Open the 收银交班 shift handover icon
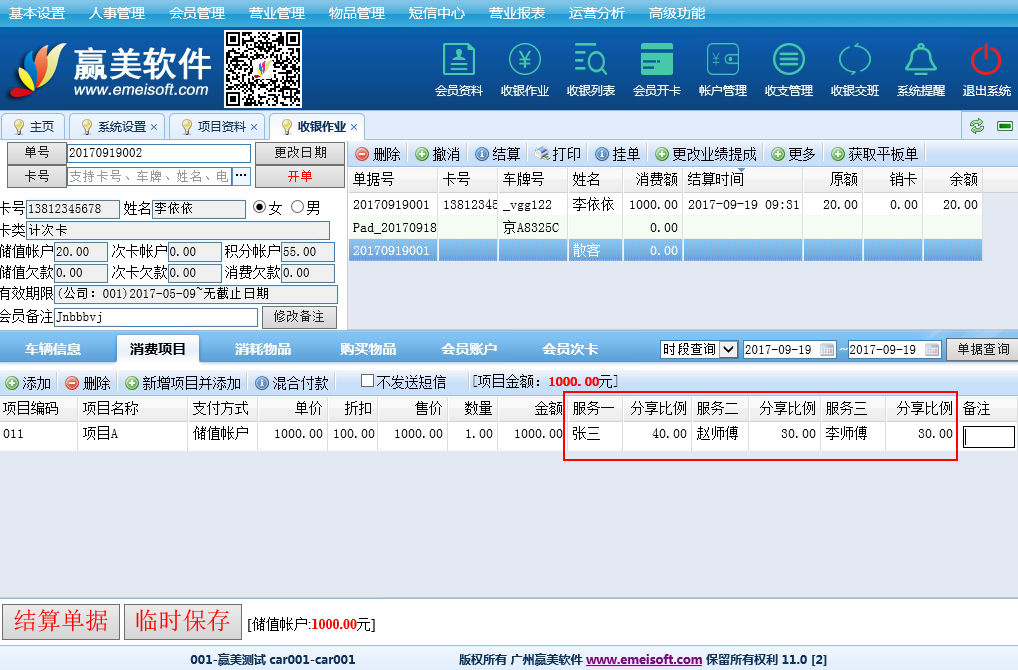1018x670 pixels. click(x=854, y=60)
